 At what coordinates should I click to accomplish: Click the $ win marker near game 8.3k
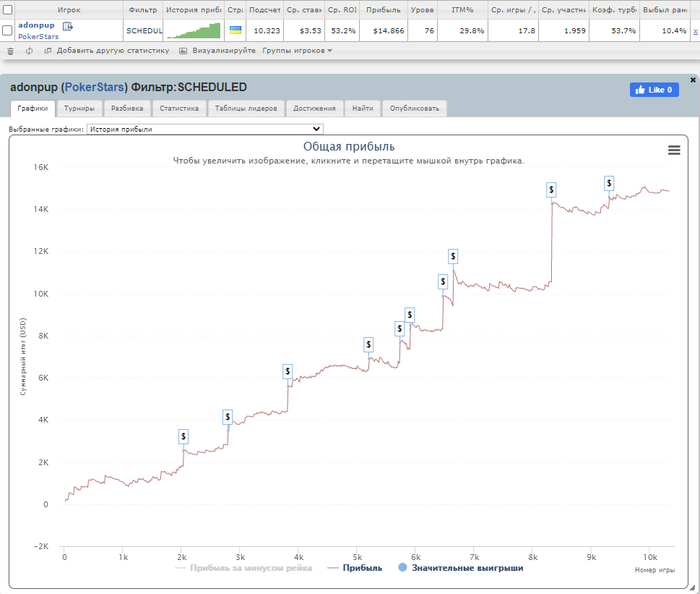[x=551, y=190]
